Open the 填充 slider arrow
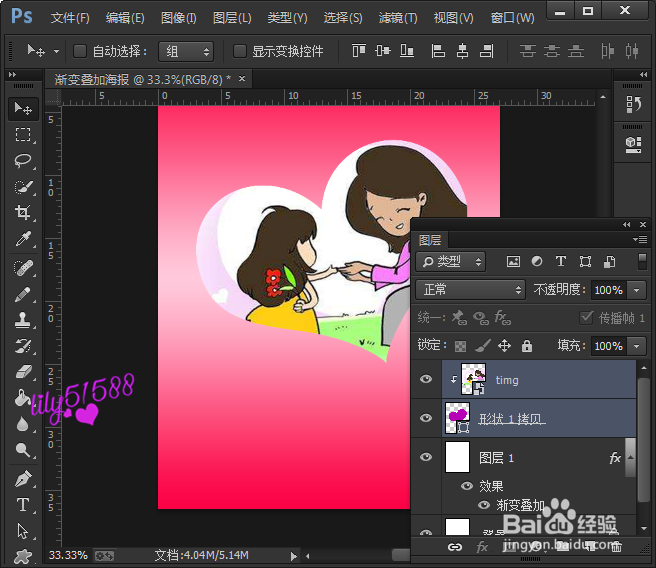The height and width of the screenshot is (568, 656). tap(637, 346)
